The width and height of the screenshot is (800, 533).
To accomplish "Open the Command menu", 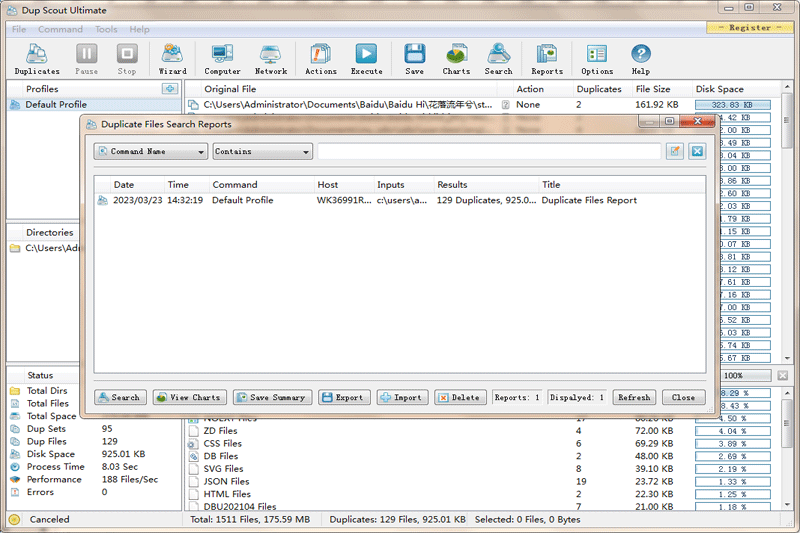I will click(x=60, y=29).
